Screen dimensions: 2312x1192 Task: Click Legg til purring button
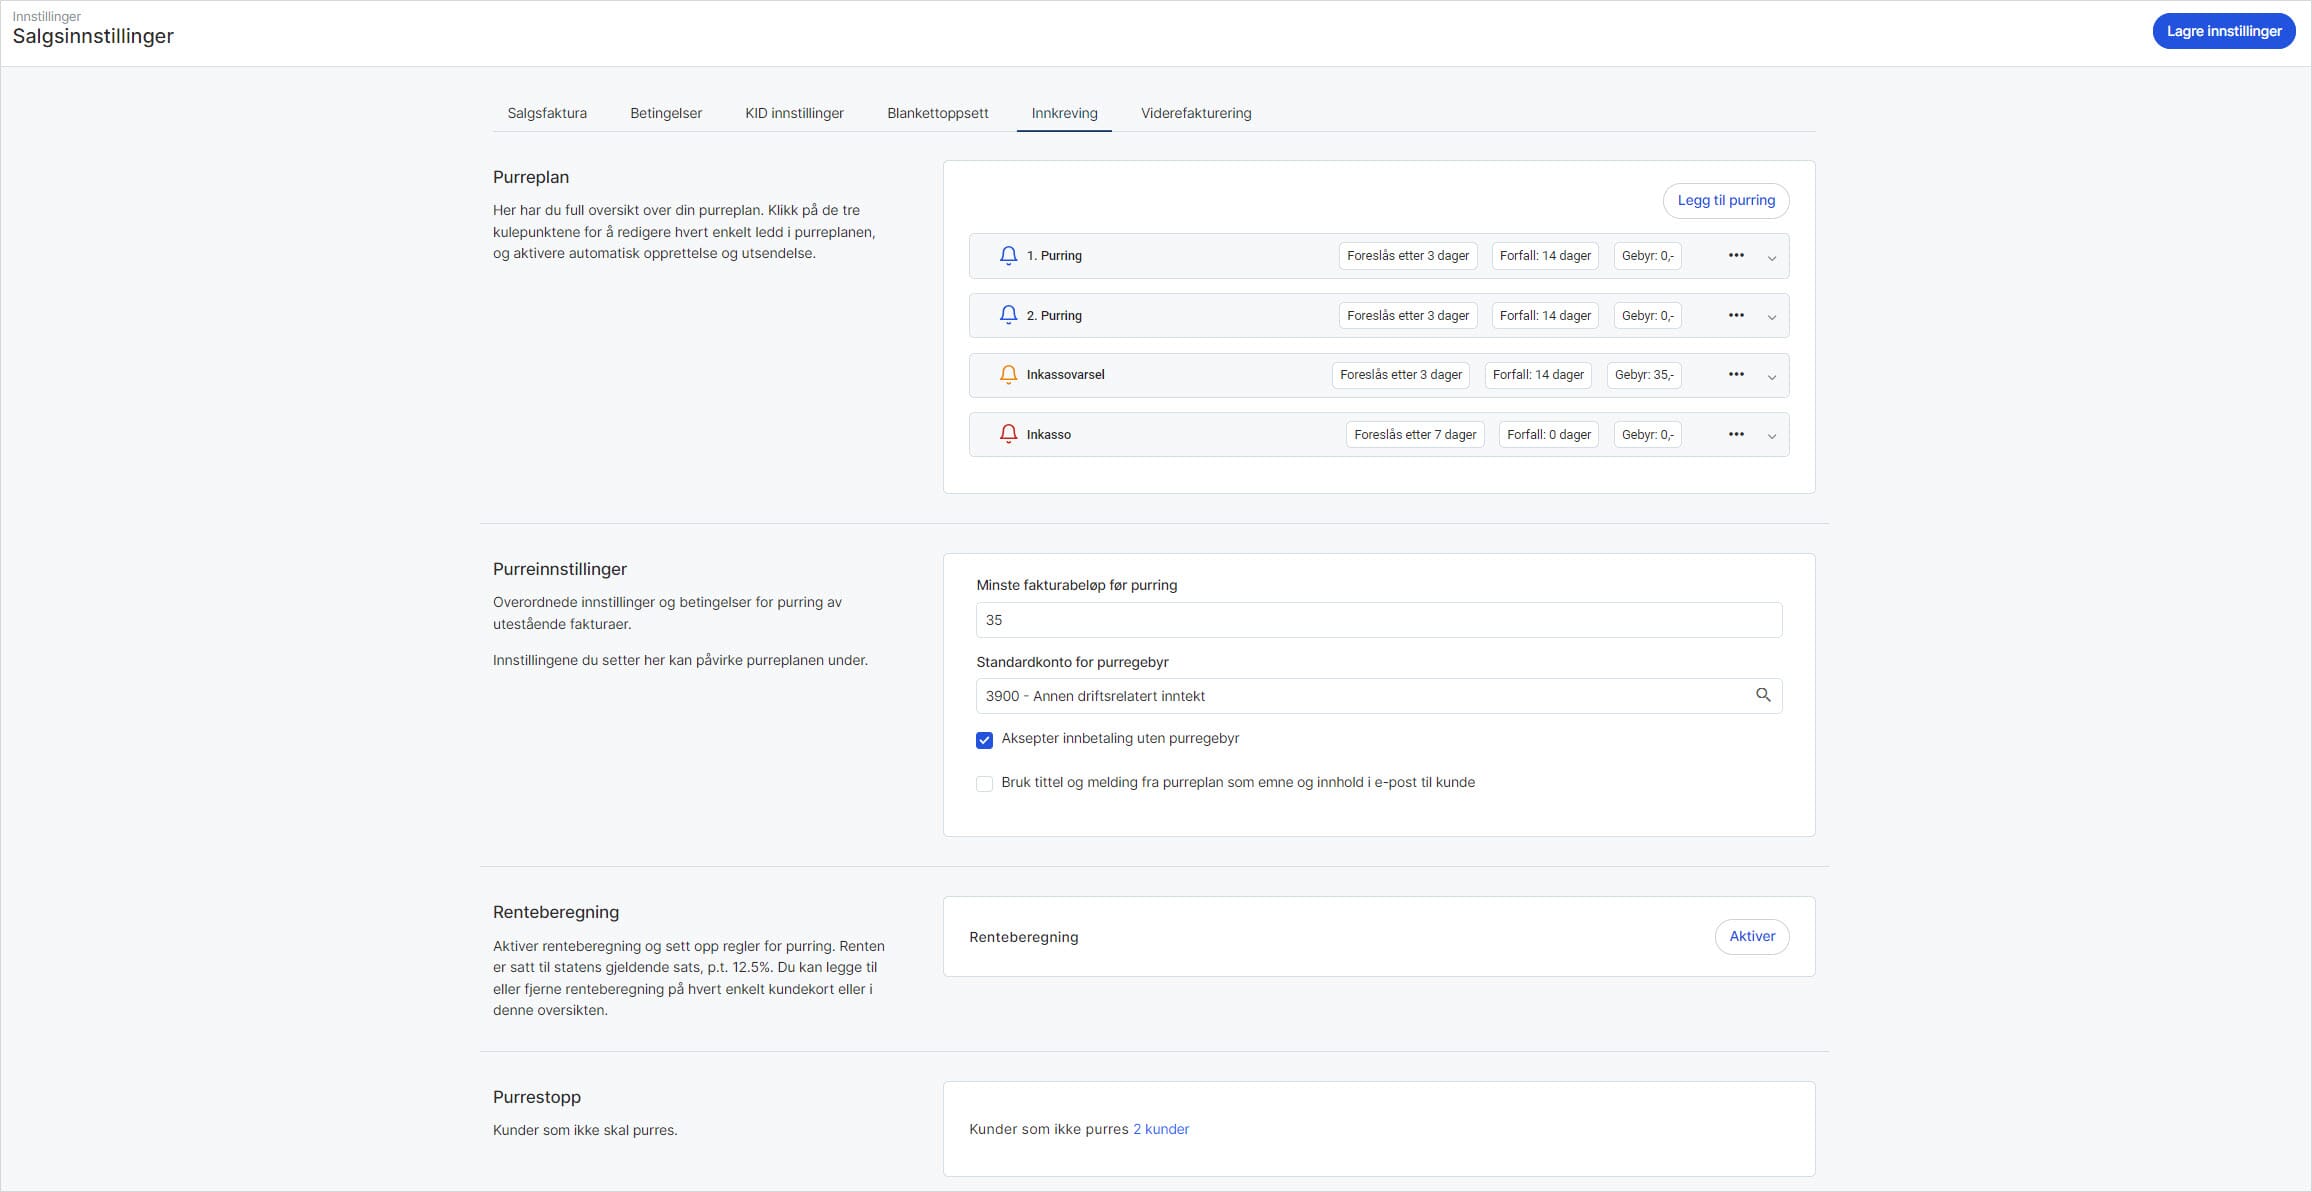(1726, 200)
